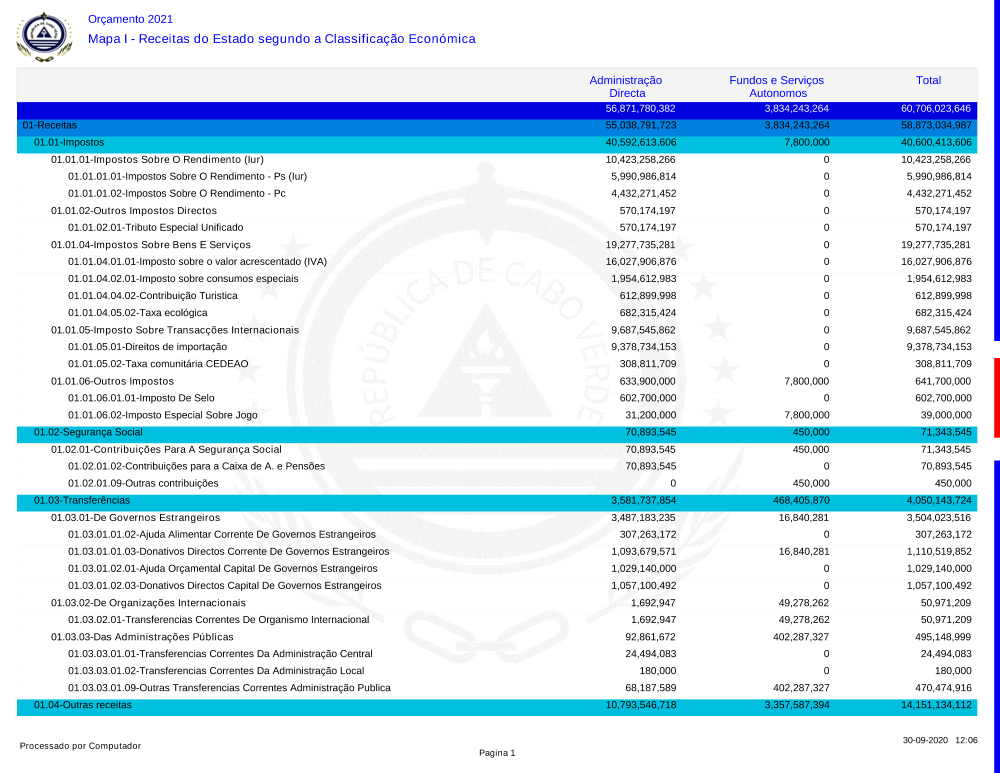This screenshot has width=1000, height=773.
Task: Click the red marker on right edge
Action: [996, 397]
